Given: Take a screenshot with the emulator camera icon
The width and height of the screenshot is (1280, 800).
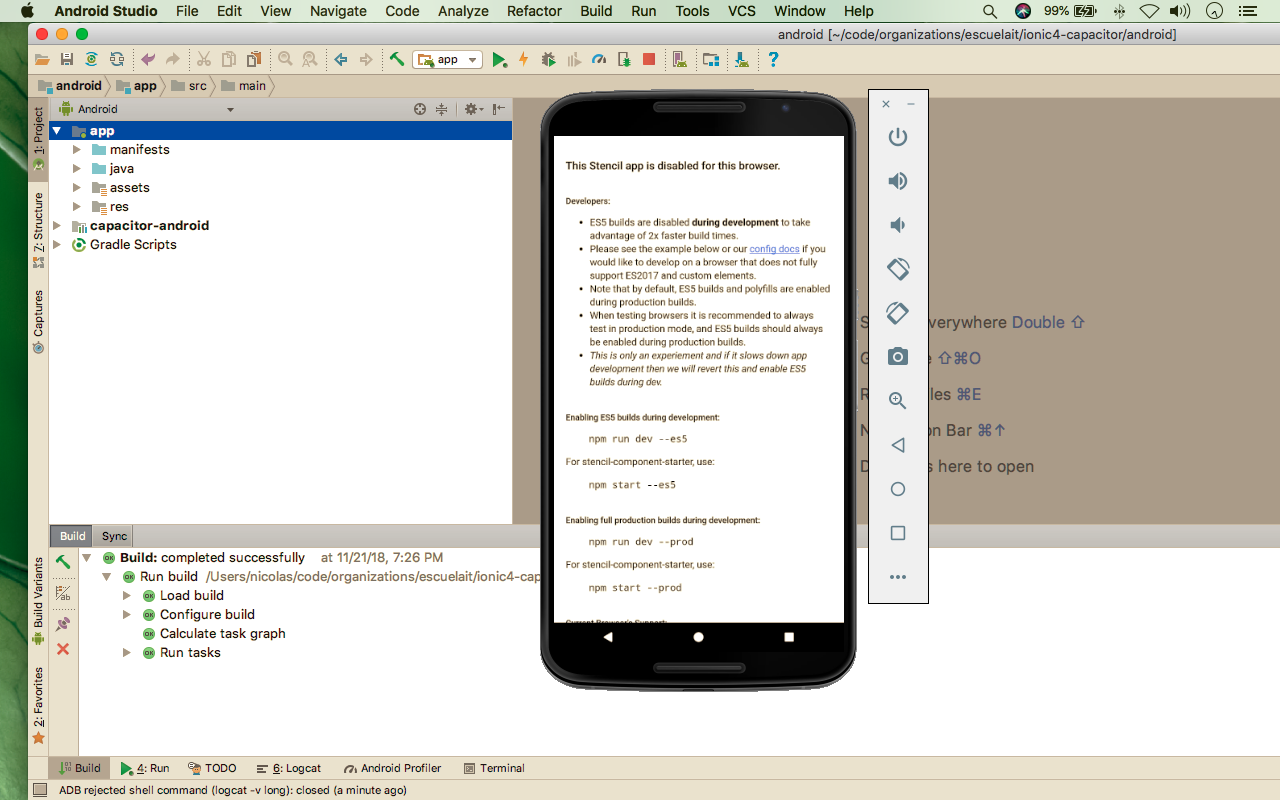Looking at the screenshot, I should pyautogui.click(x=897, y=356).
